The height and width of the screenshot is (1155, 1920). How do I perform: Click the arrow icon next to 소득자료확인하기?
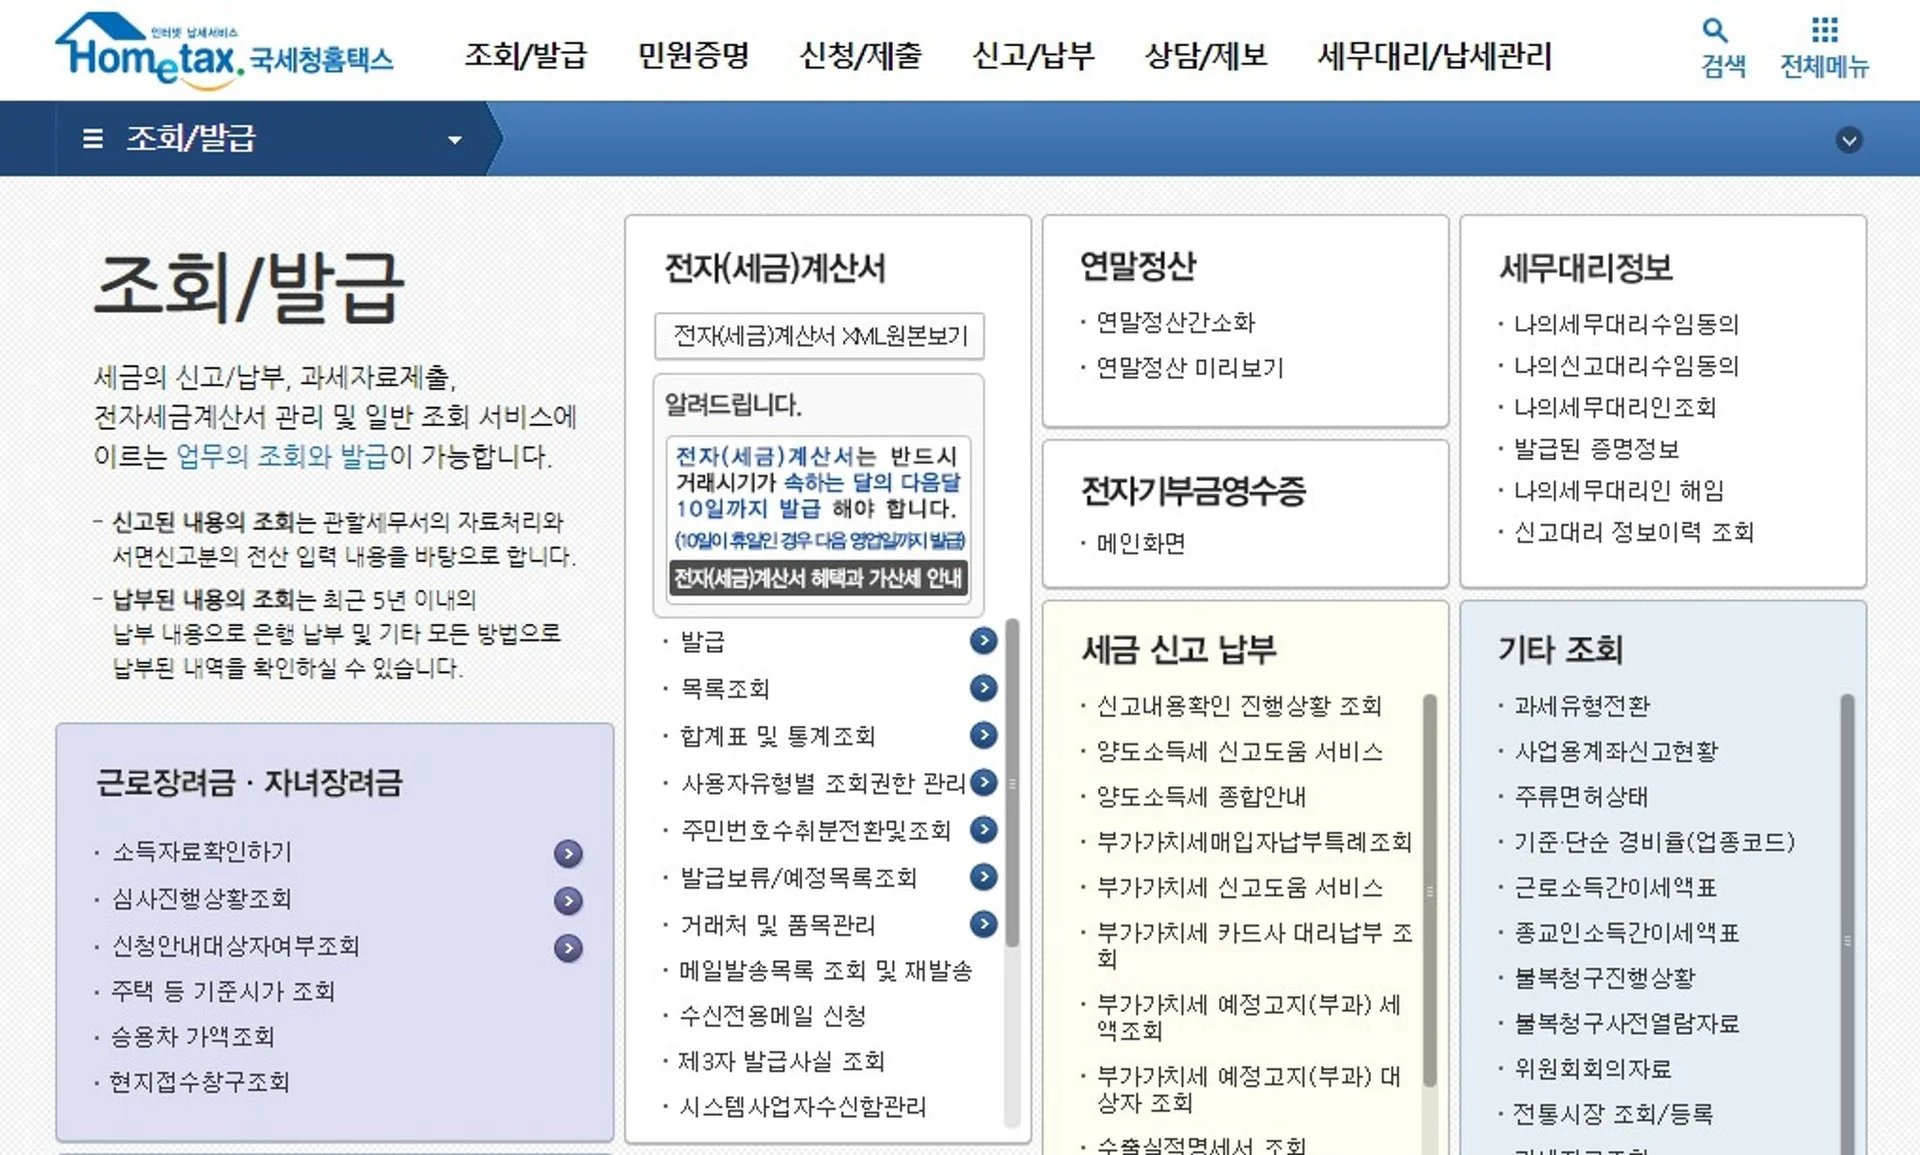click(567, 854)
